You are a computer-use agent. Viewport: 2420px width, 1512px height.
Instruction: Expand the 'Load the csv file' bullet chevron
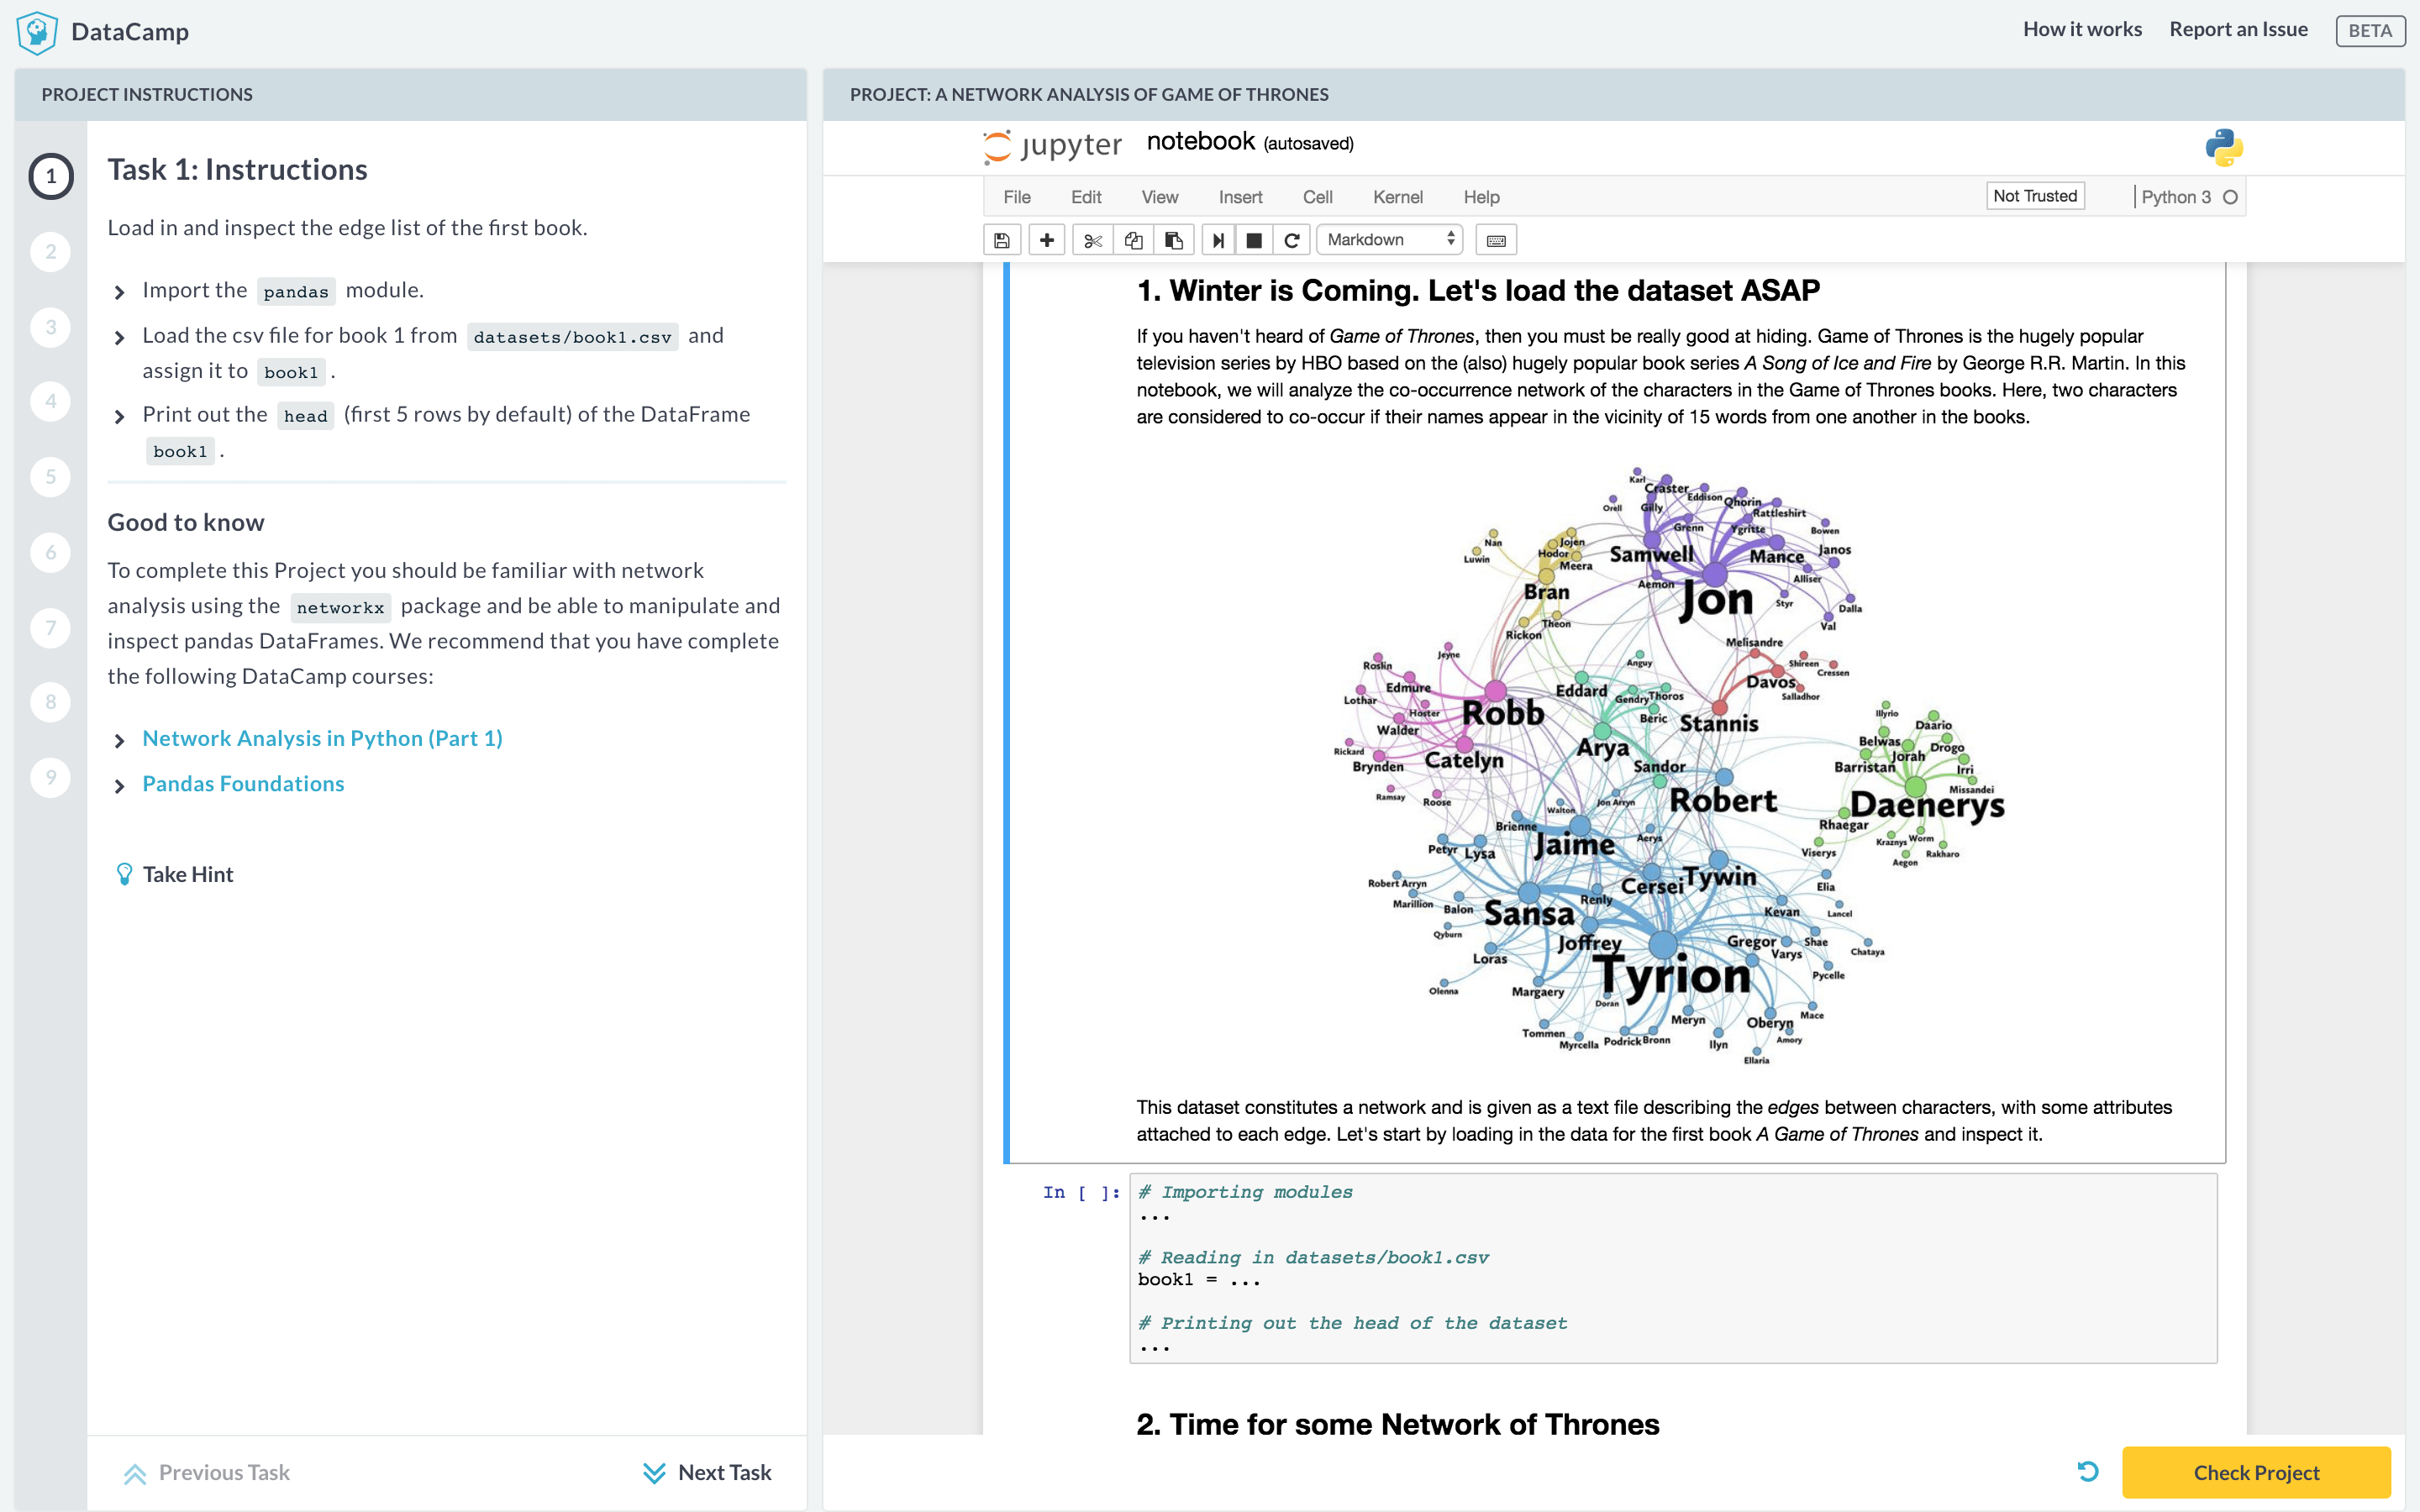coord(119,338)
